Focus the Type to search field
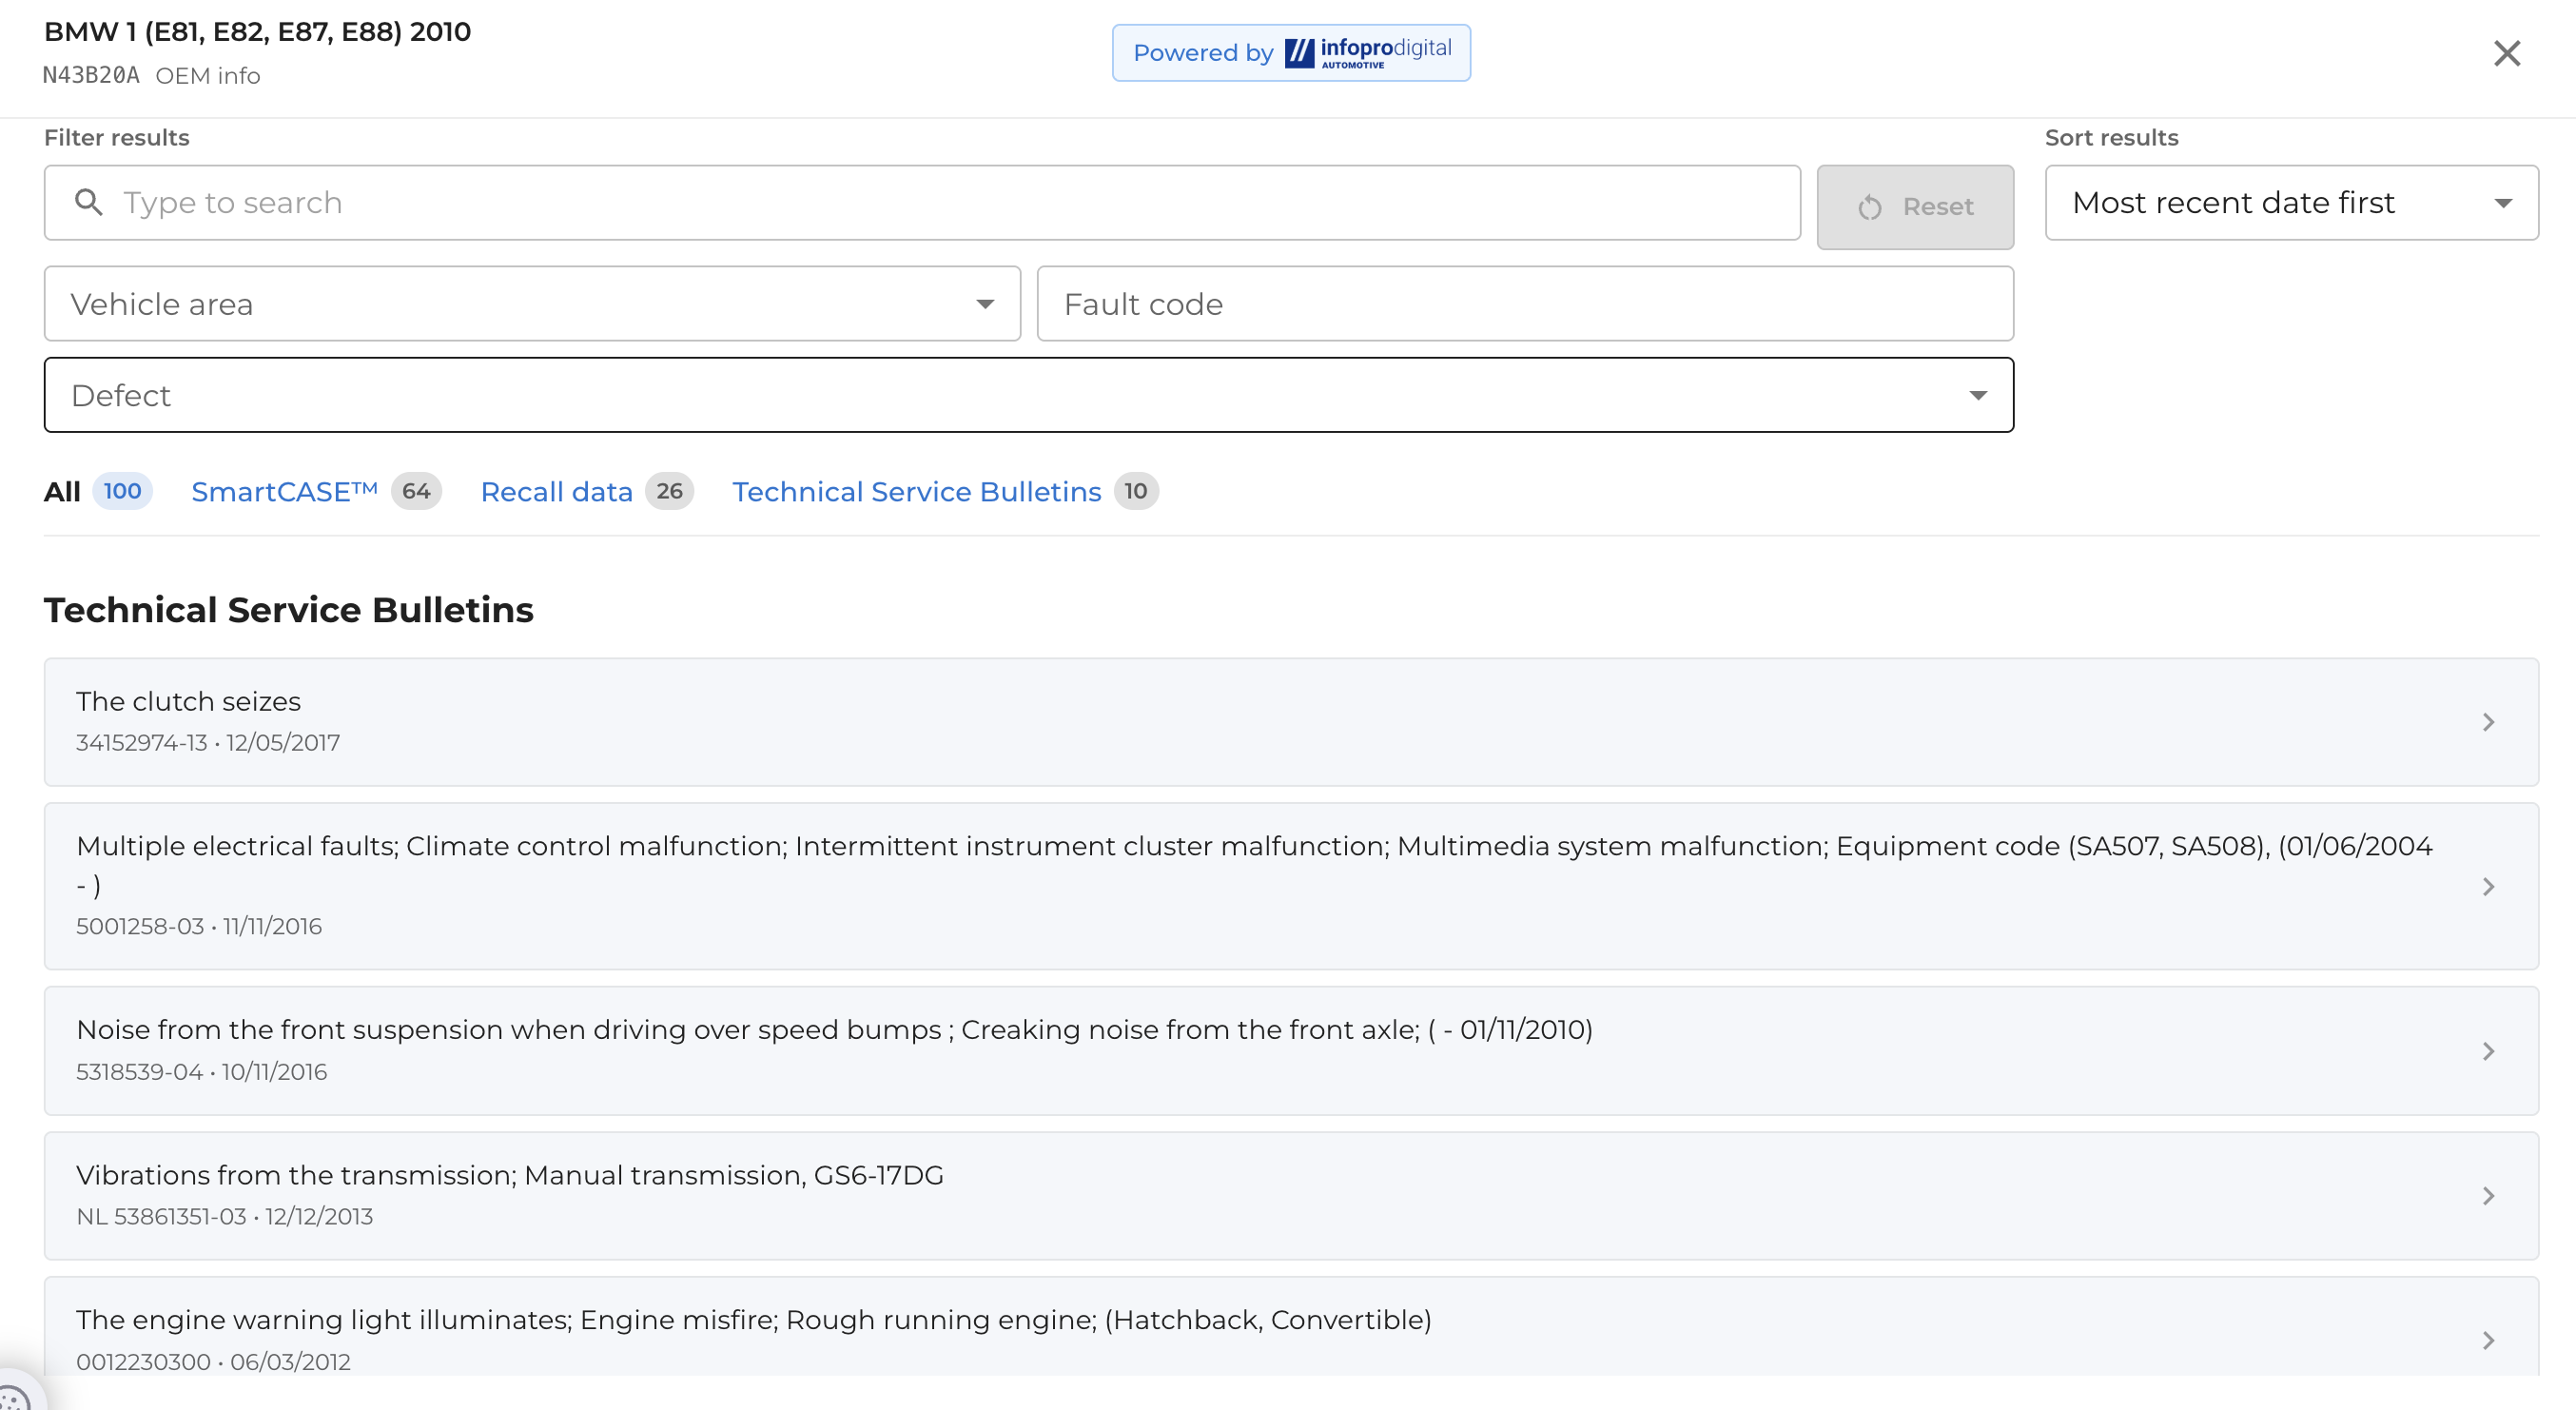This screenshot has width=2576, height=1410. point(922,203)
